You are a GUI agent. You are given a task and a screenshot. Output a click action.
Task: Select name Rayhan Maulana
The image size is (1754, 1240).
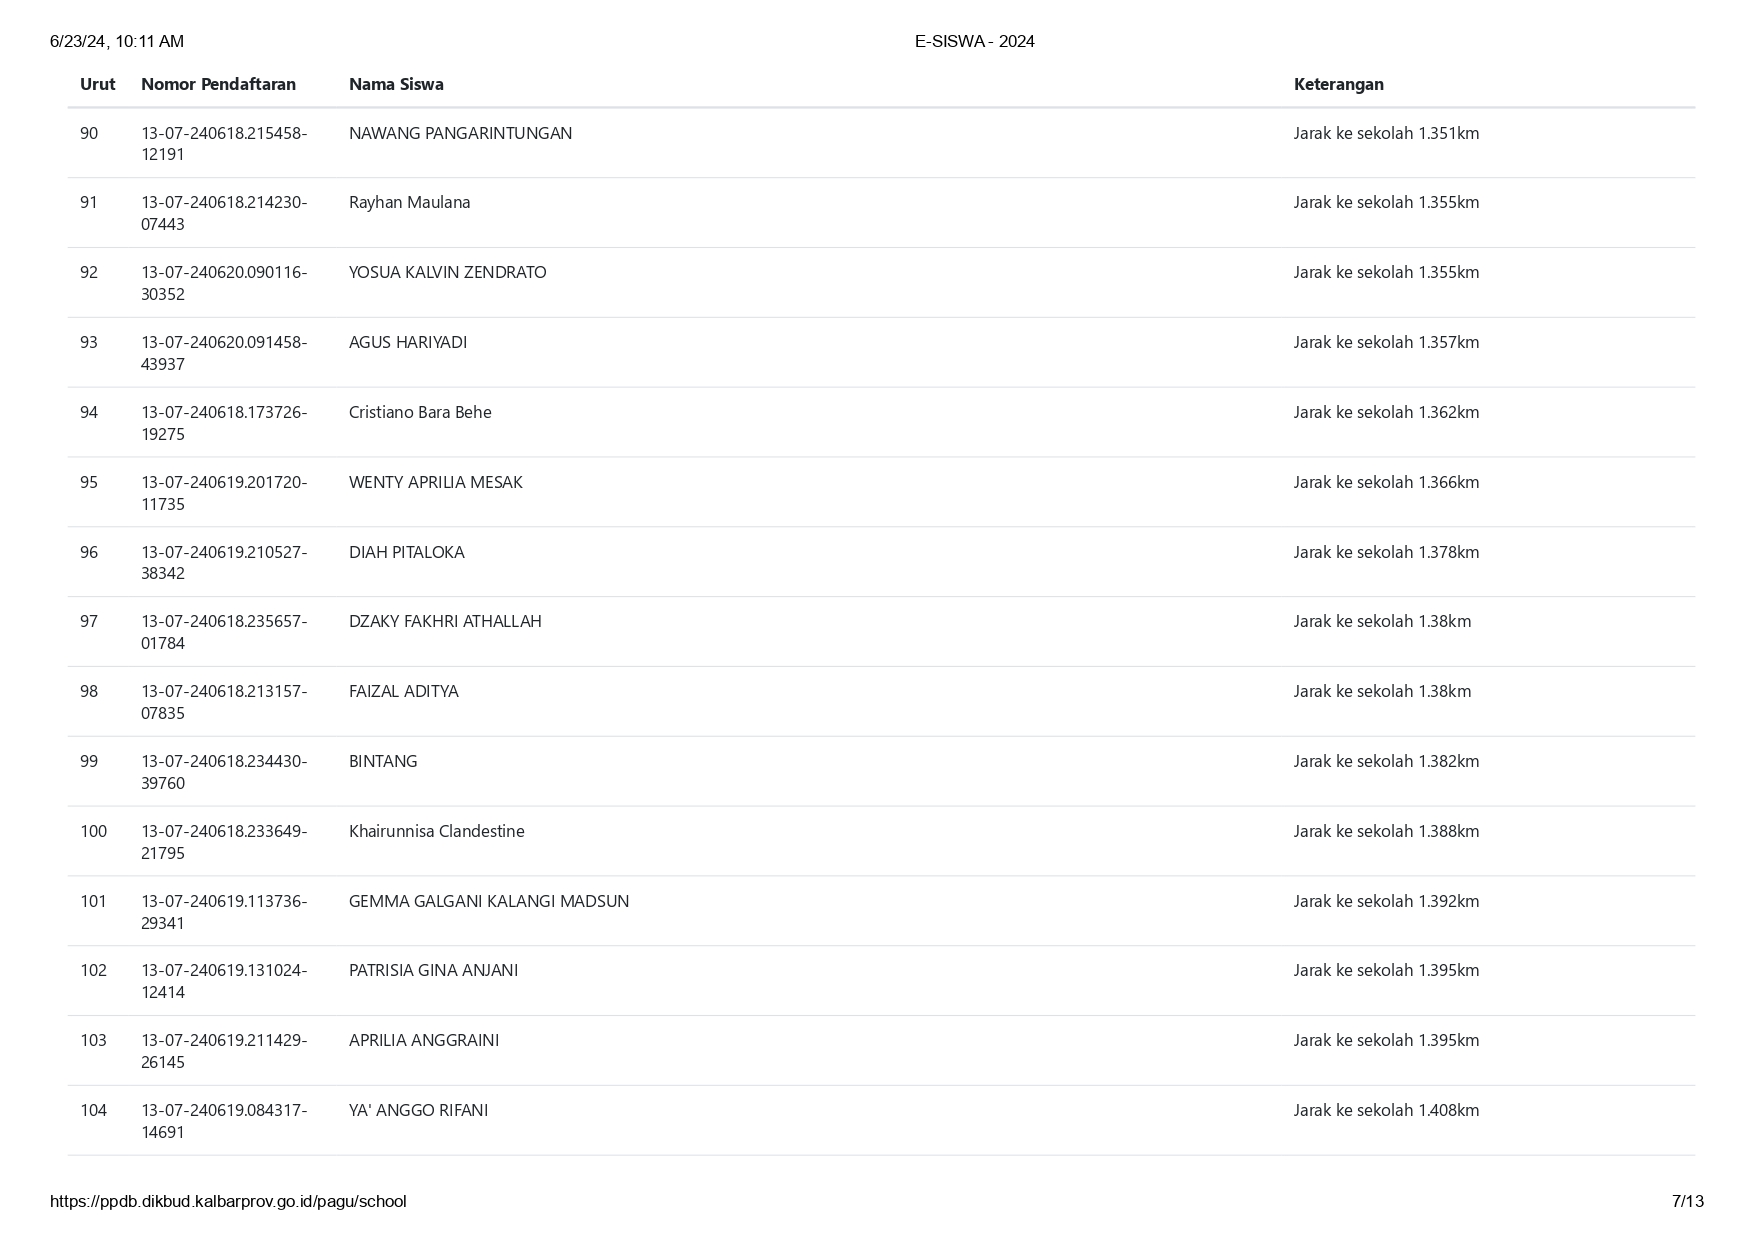(409, 202)
